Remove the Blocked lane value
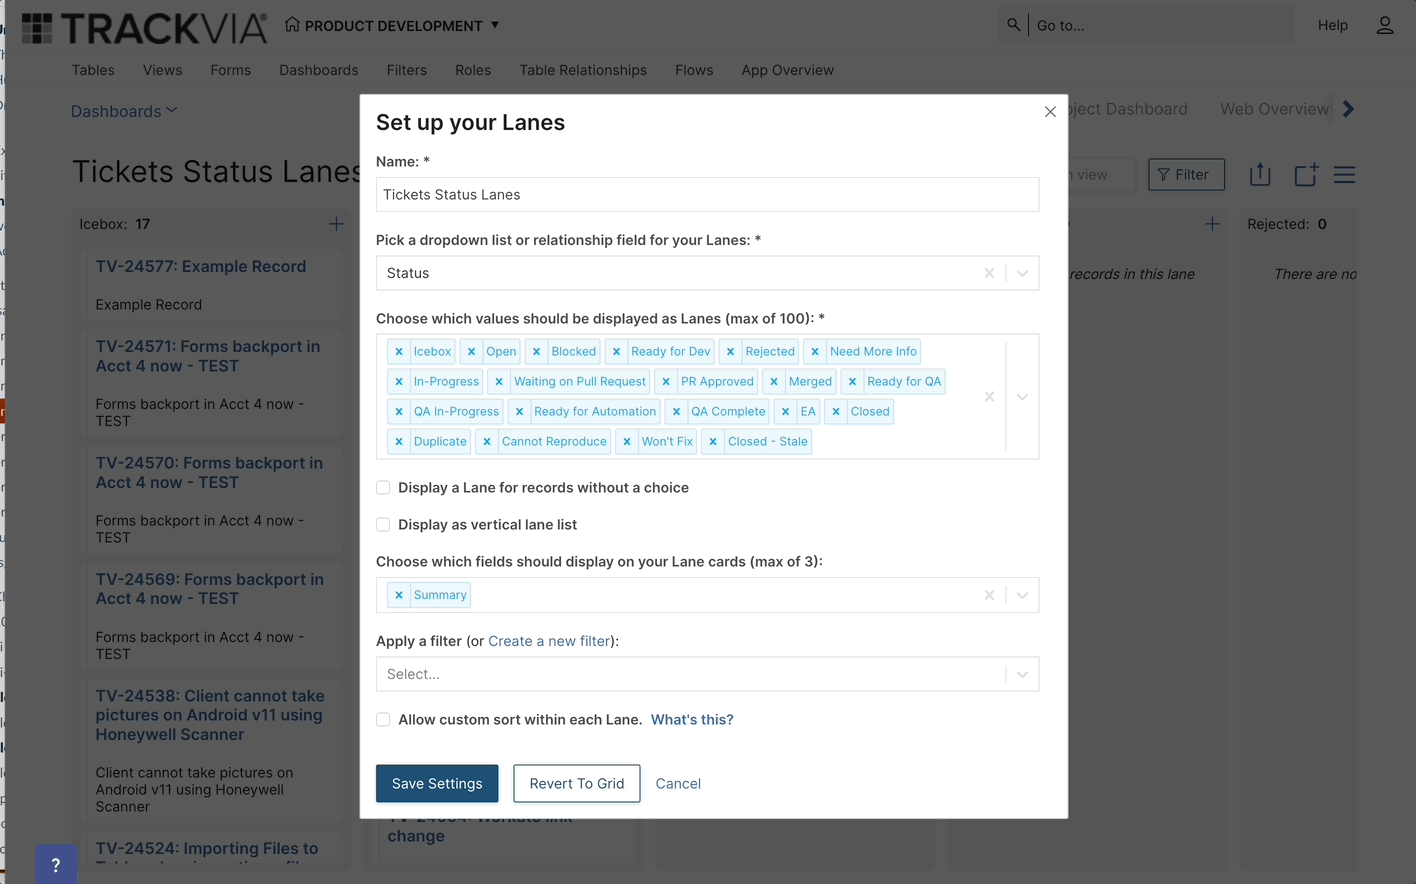This screenshot has height=884, width=1416. tap(537, 352)
